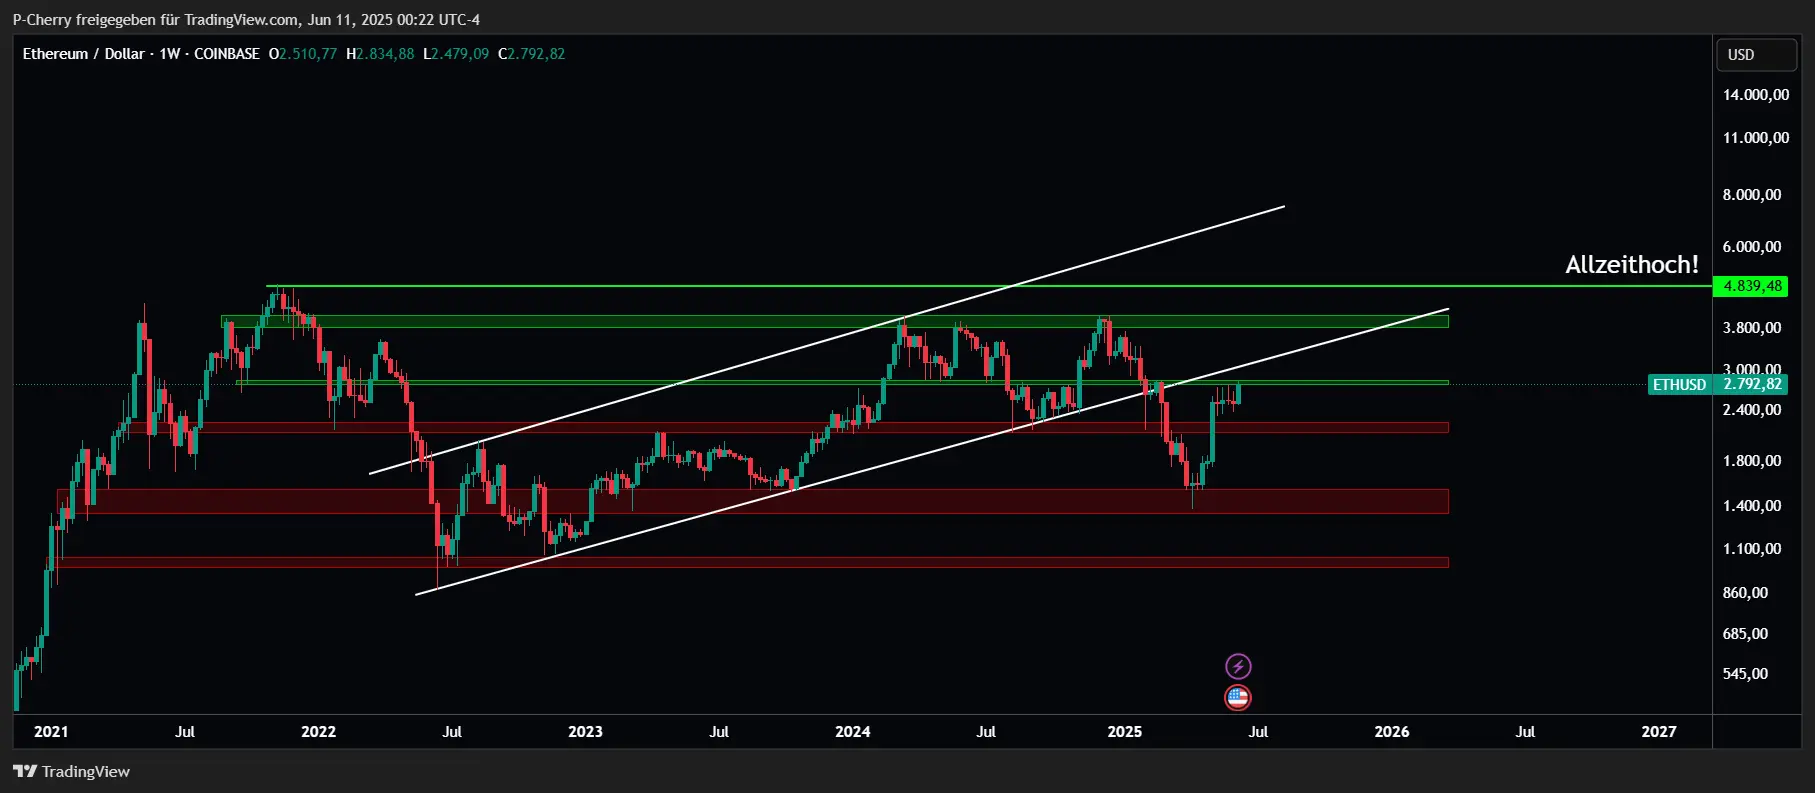Click the high value H2.834,88 in header
This screenshot has height=793, width=1815.
point(380,54)
